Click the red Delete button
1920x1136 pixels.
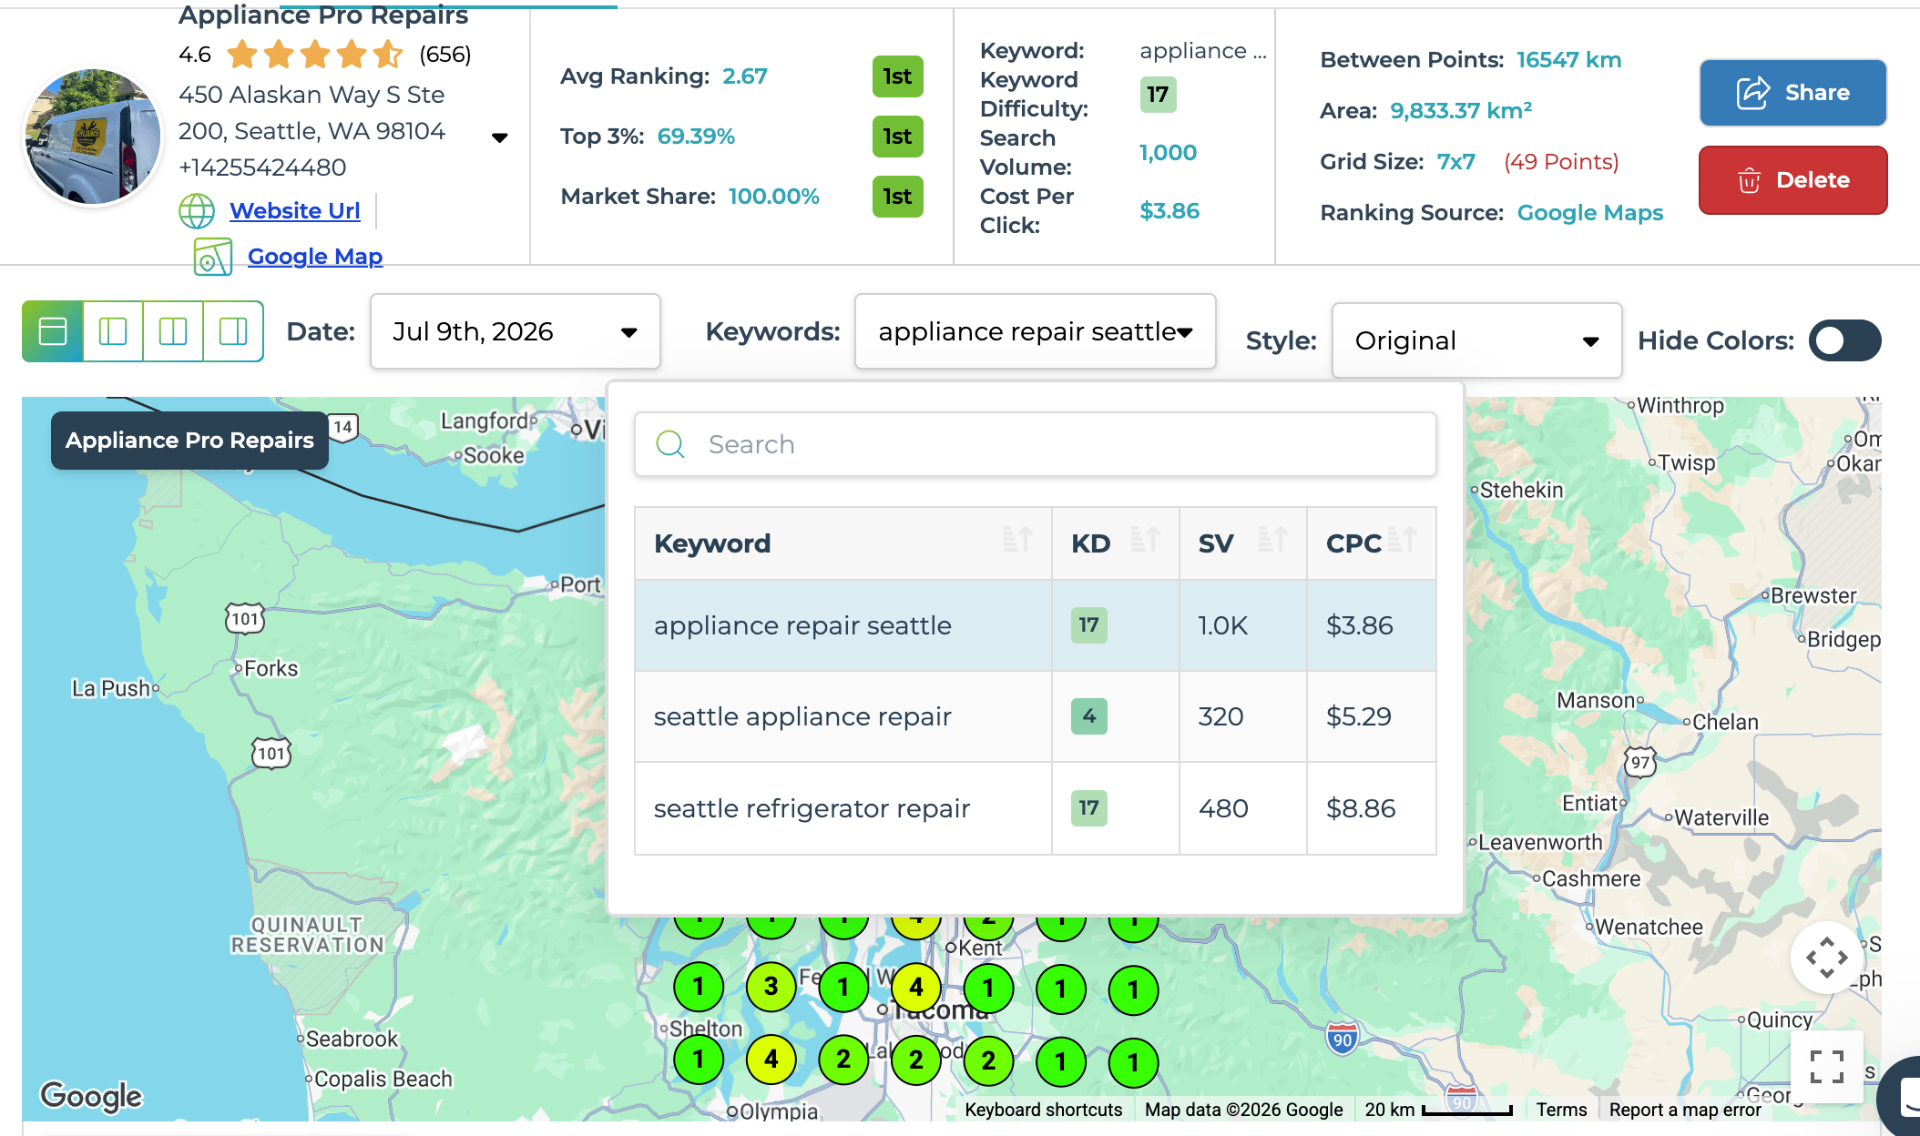click(x=1793, y=180)
